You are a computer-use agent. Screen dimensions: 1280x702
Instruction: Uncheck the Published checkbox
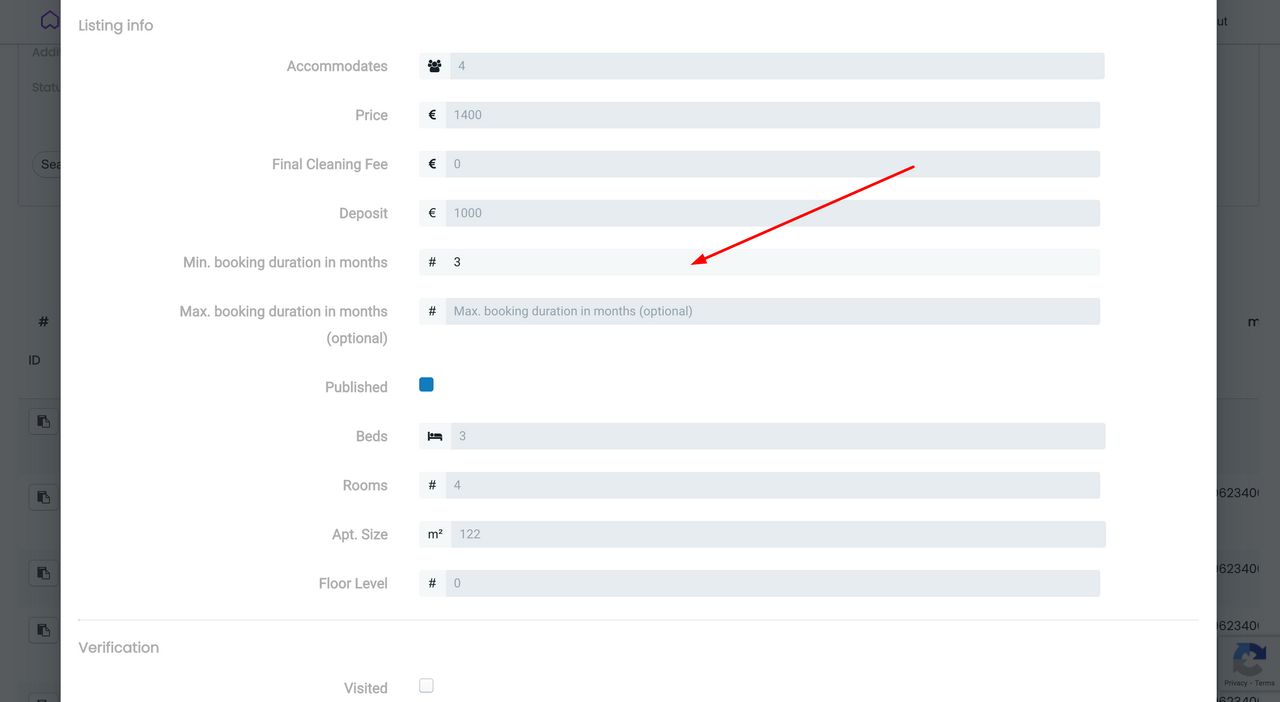(x=426, y=385)
